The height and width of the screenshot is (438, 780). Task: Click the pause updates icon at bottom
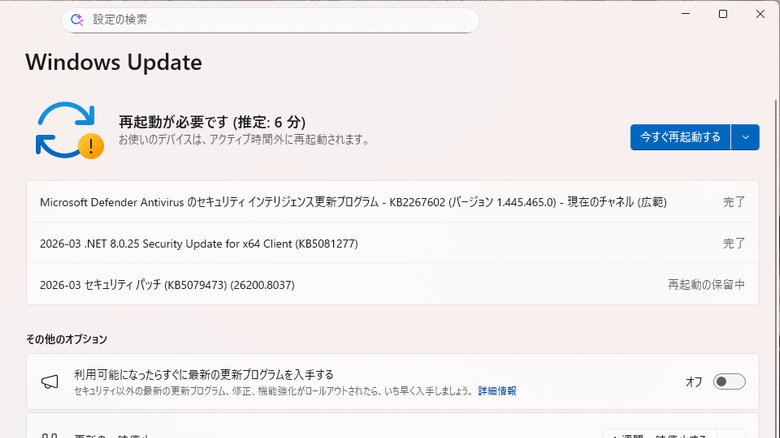(x=50, y=435)
